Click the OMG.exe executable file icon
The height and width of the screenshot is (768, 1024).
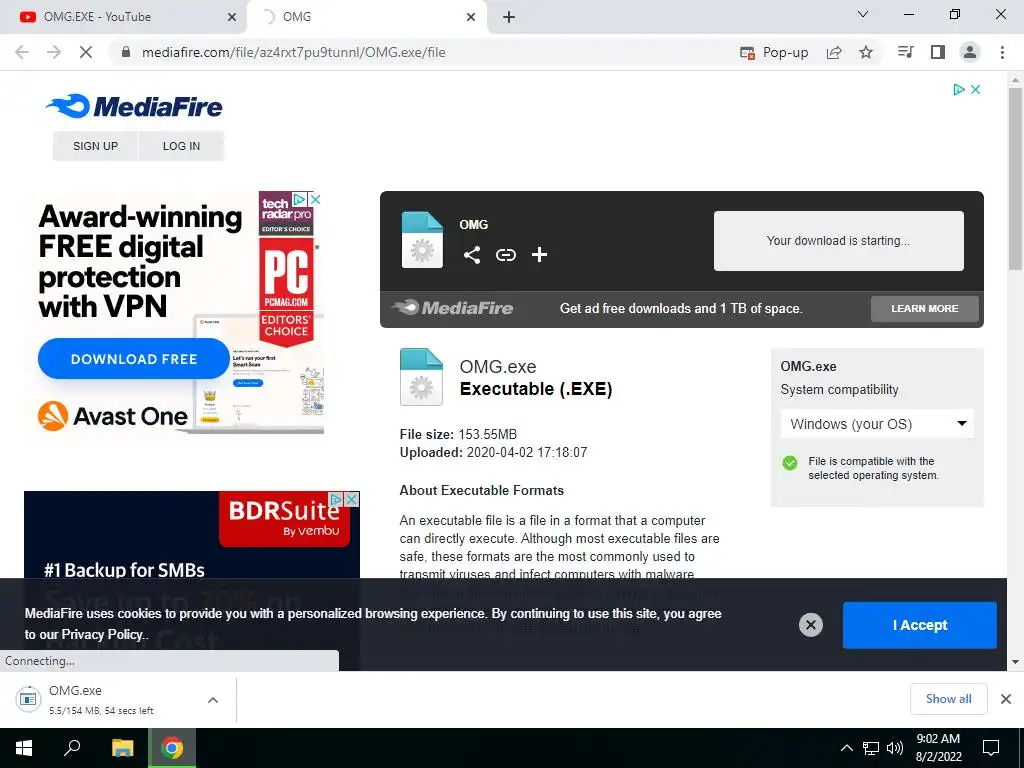tap(421, 377)
